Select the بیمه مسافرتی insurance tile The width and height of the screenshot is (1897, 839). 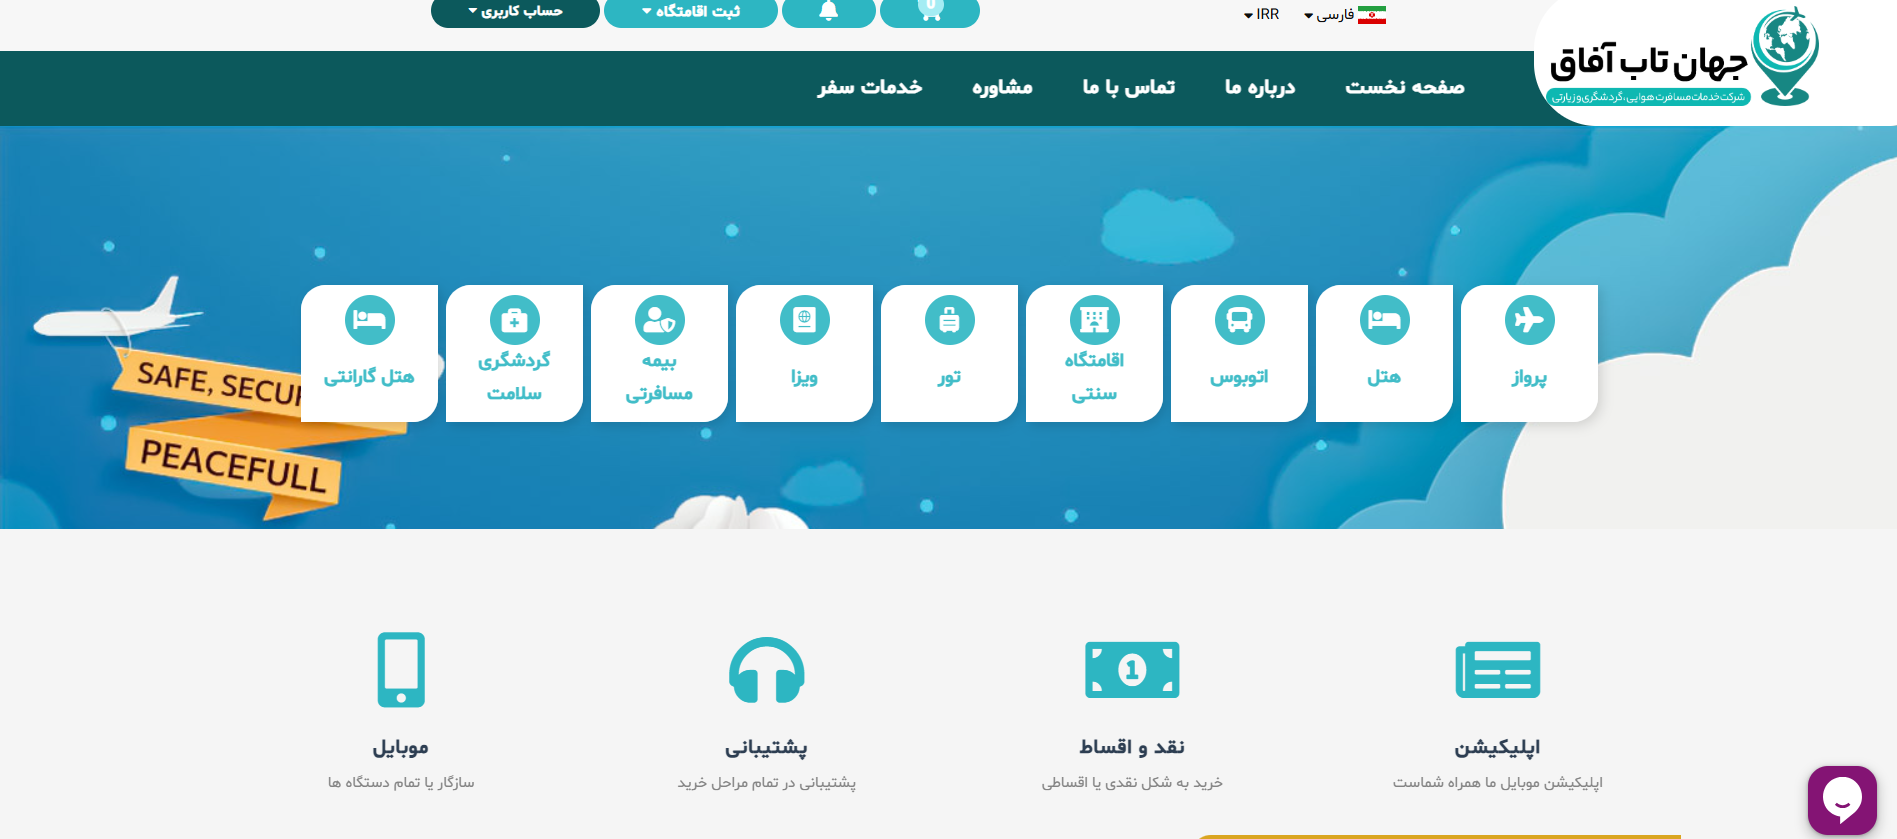point(659,353)
